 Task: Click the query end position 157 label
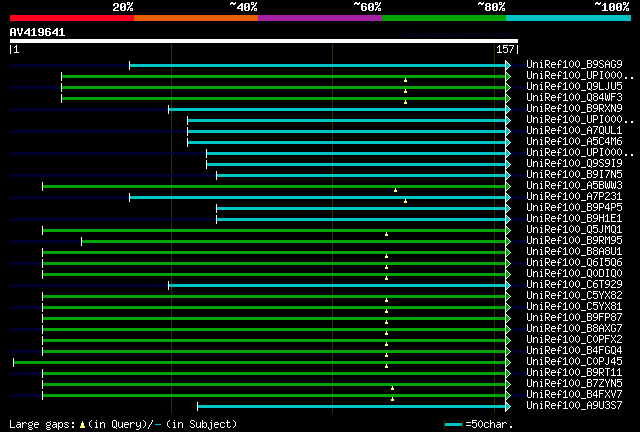[x=505, y=49]
